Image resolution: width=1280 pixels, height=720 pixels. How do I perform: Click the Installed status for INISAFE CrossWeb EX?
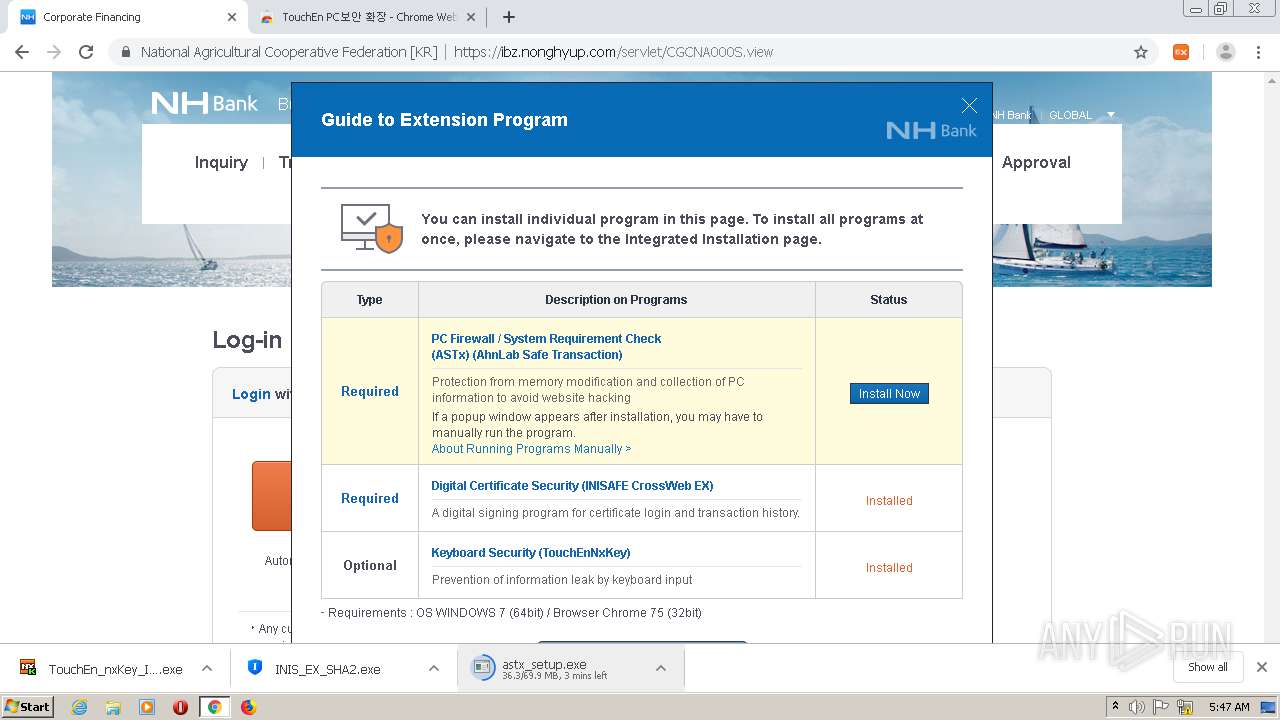[889, 501]
